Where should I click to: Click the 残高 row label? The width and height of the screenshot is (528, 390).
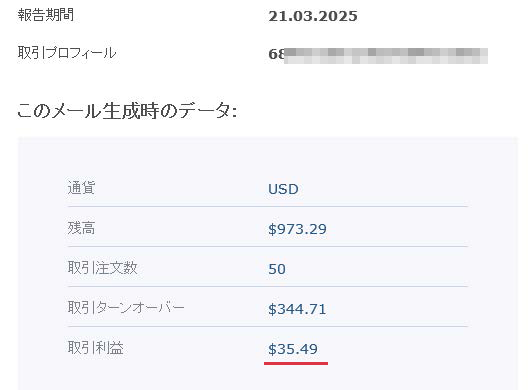tap(81, 228)
